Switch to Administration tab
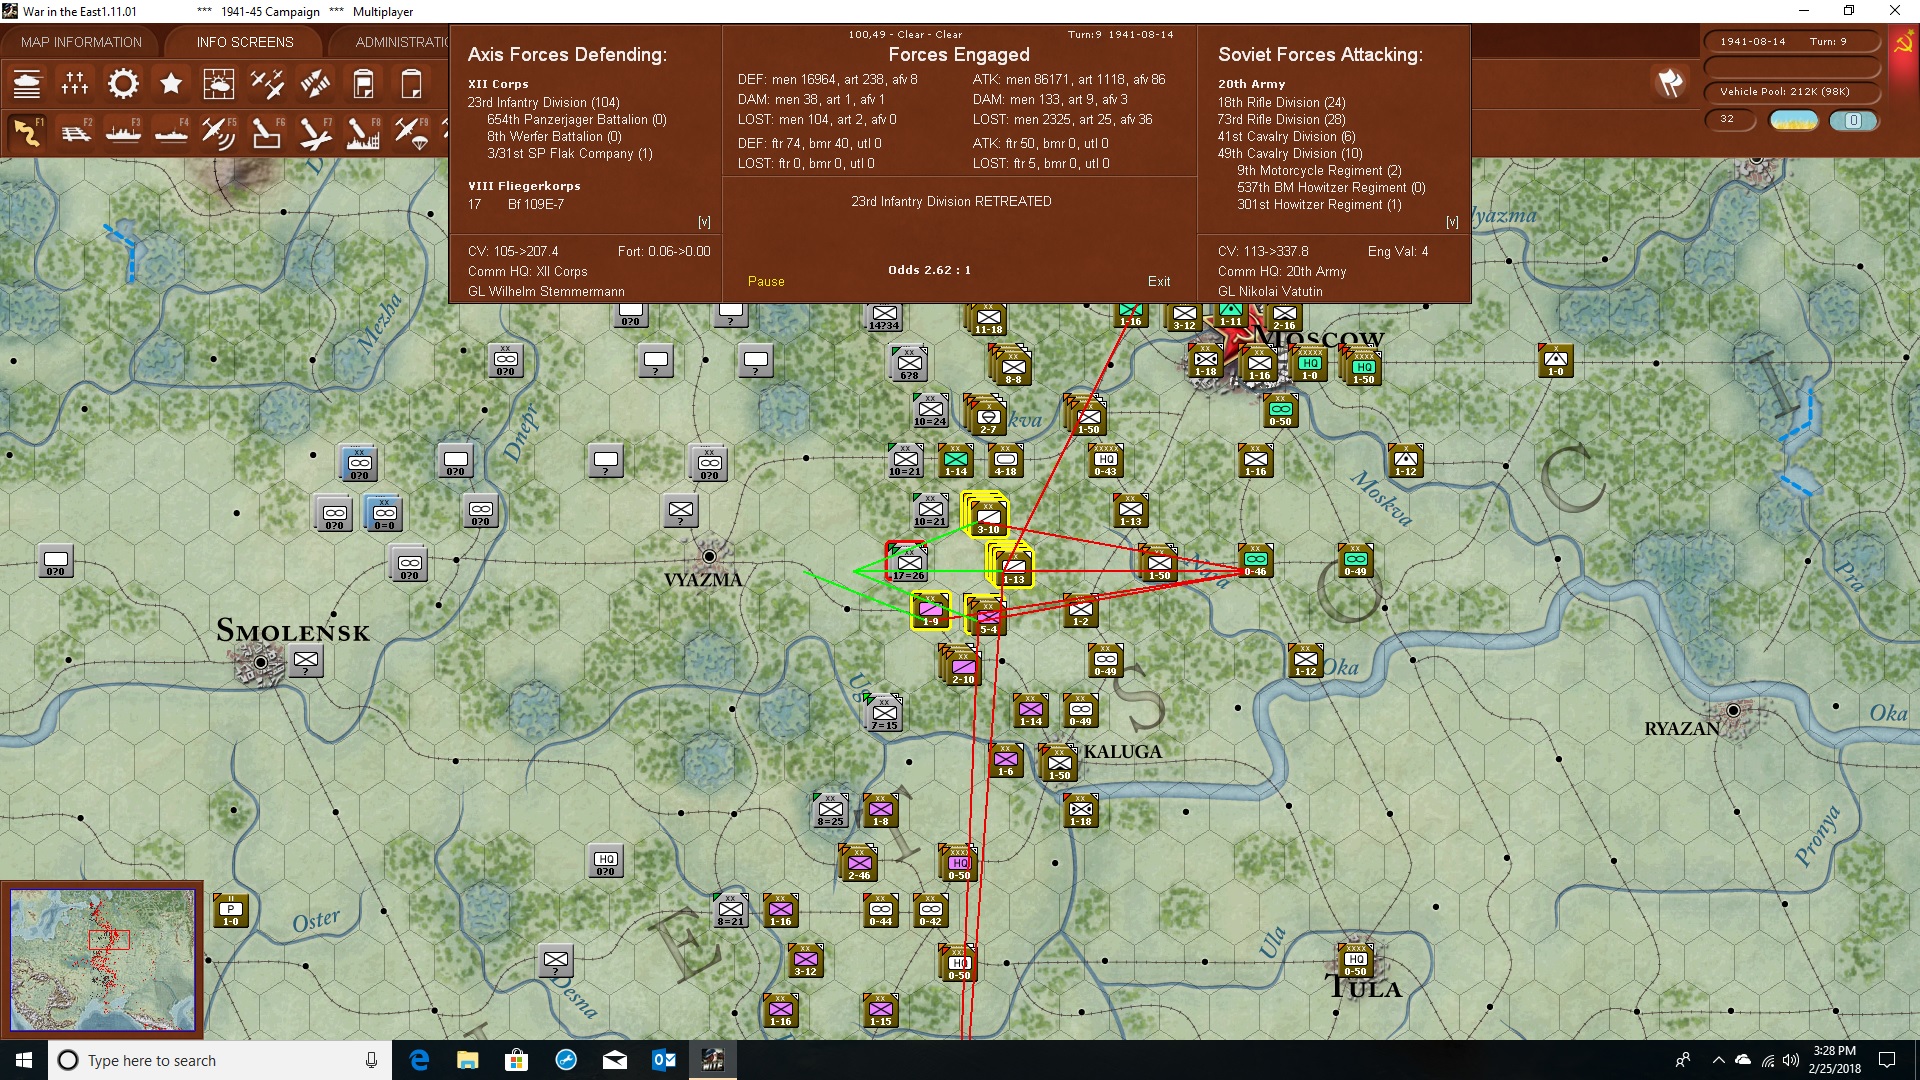Viewport: 1920px width, 1080px height. (401, 42)
